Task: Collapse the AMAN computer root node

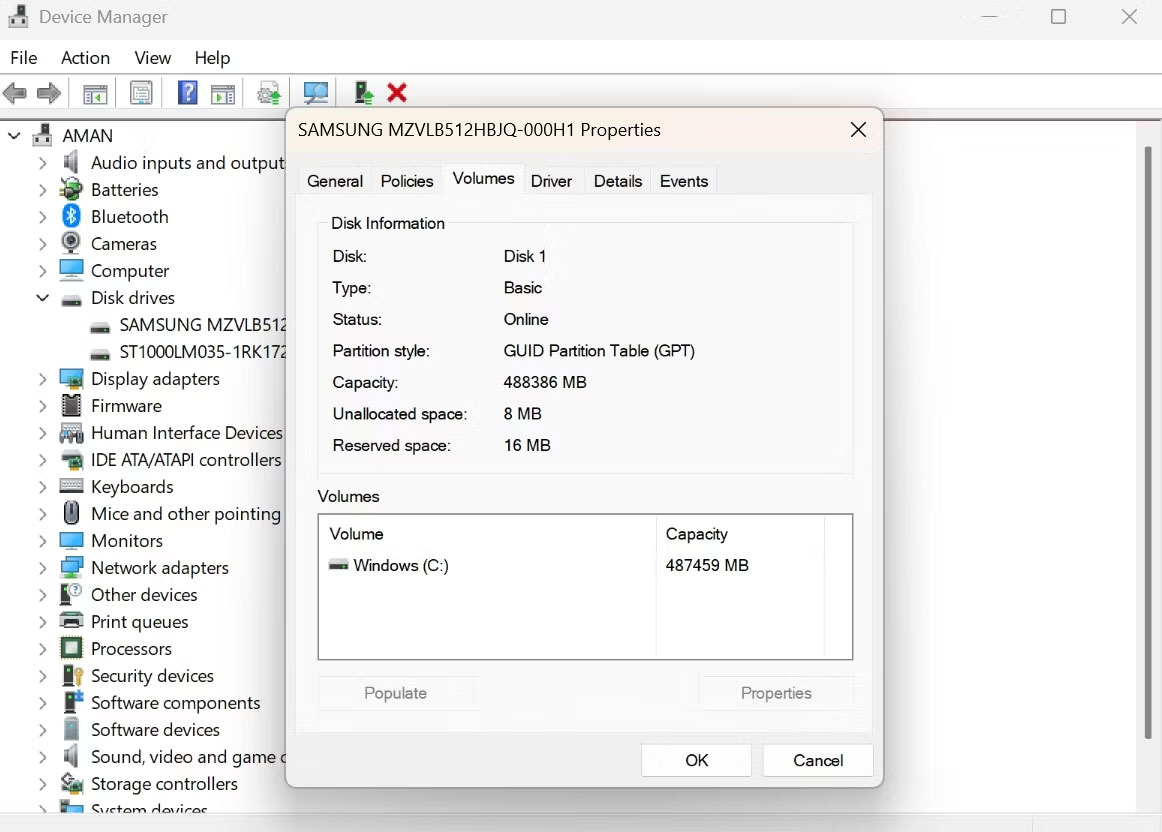Action: tap(14, 136)
